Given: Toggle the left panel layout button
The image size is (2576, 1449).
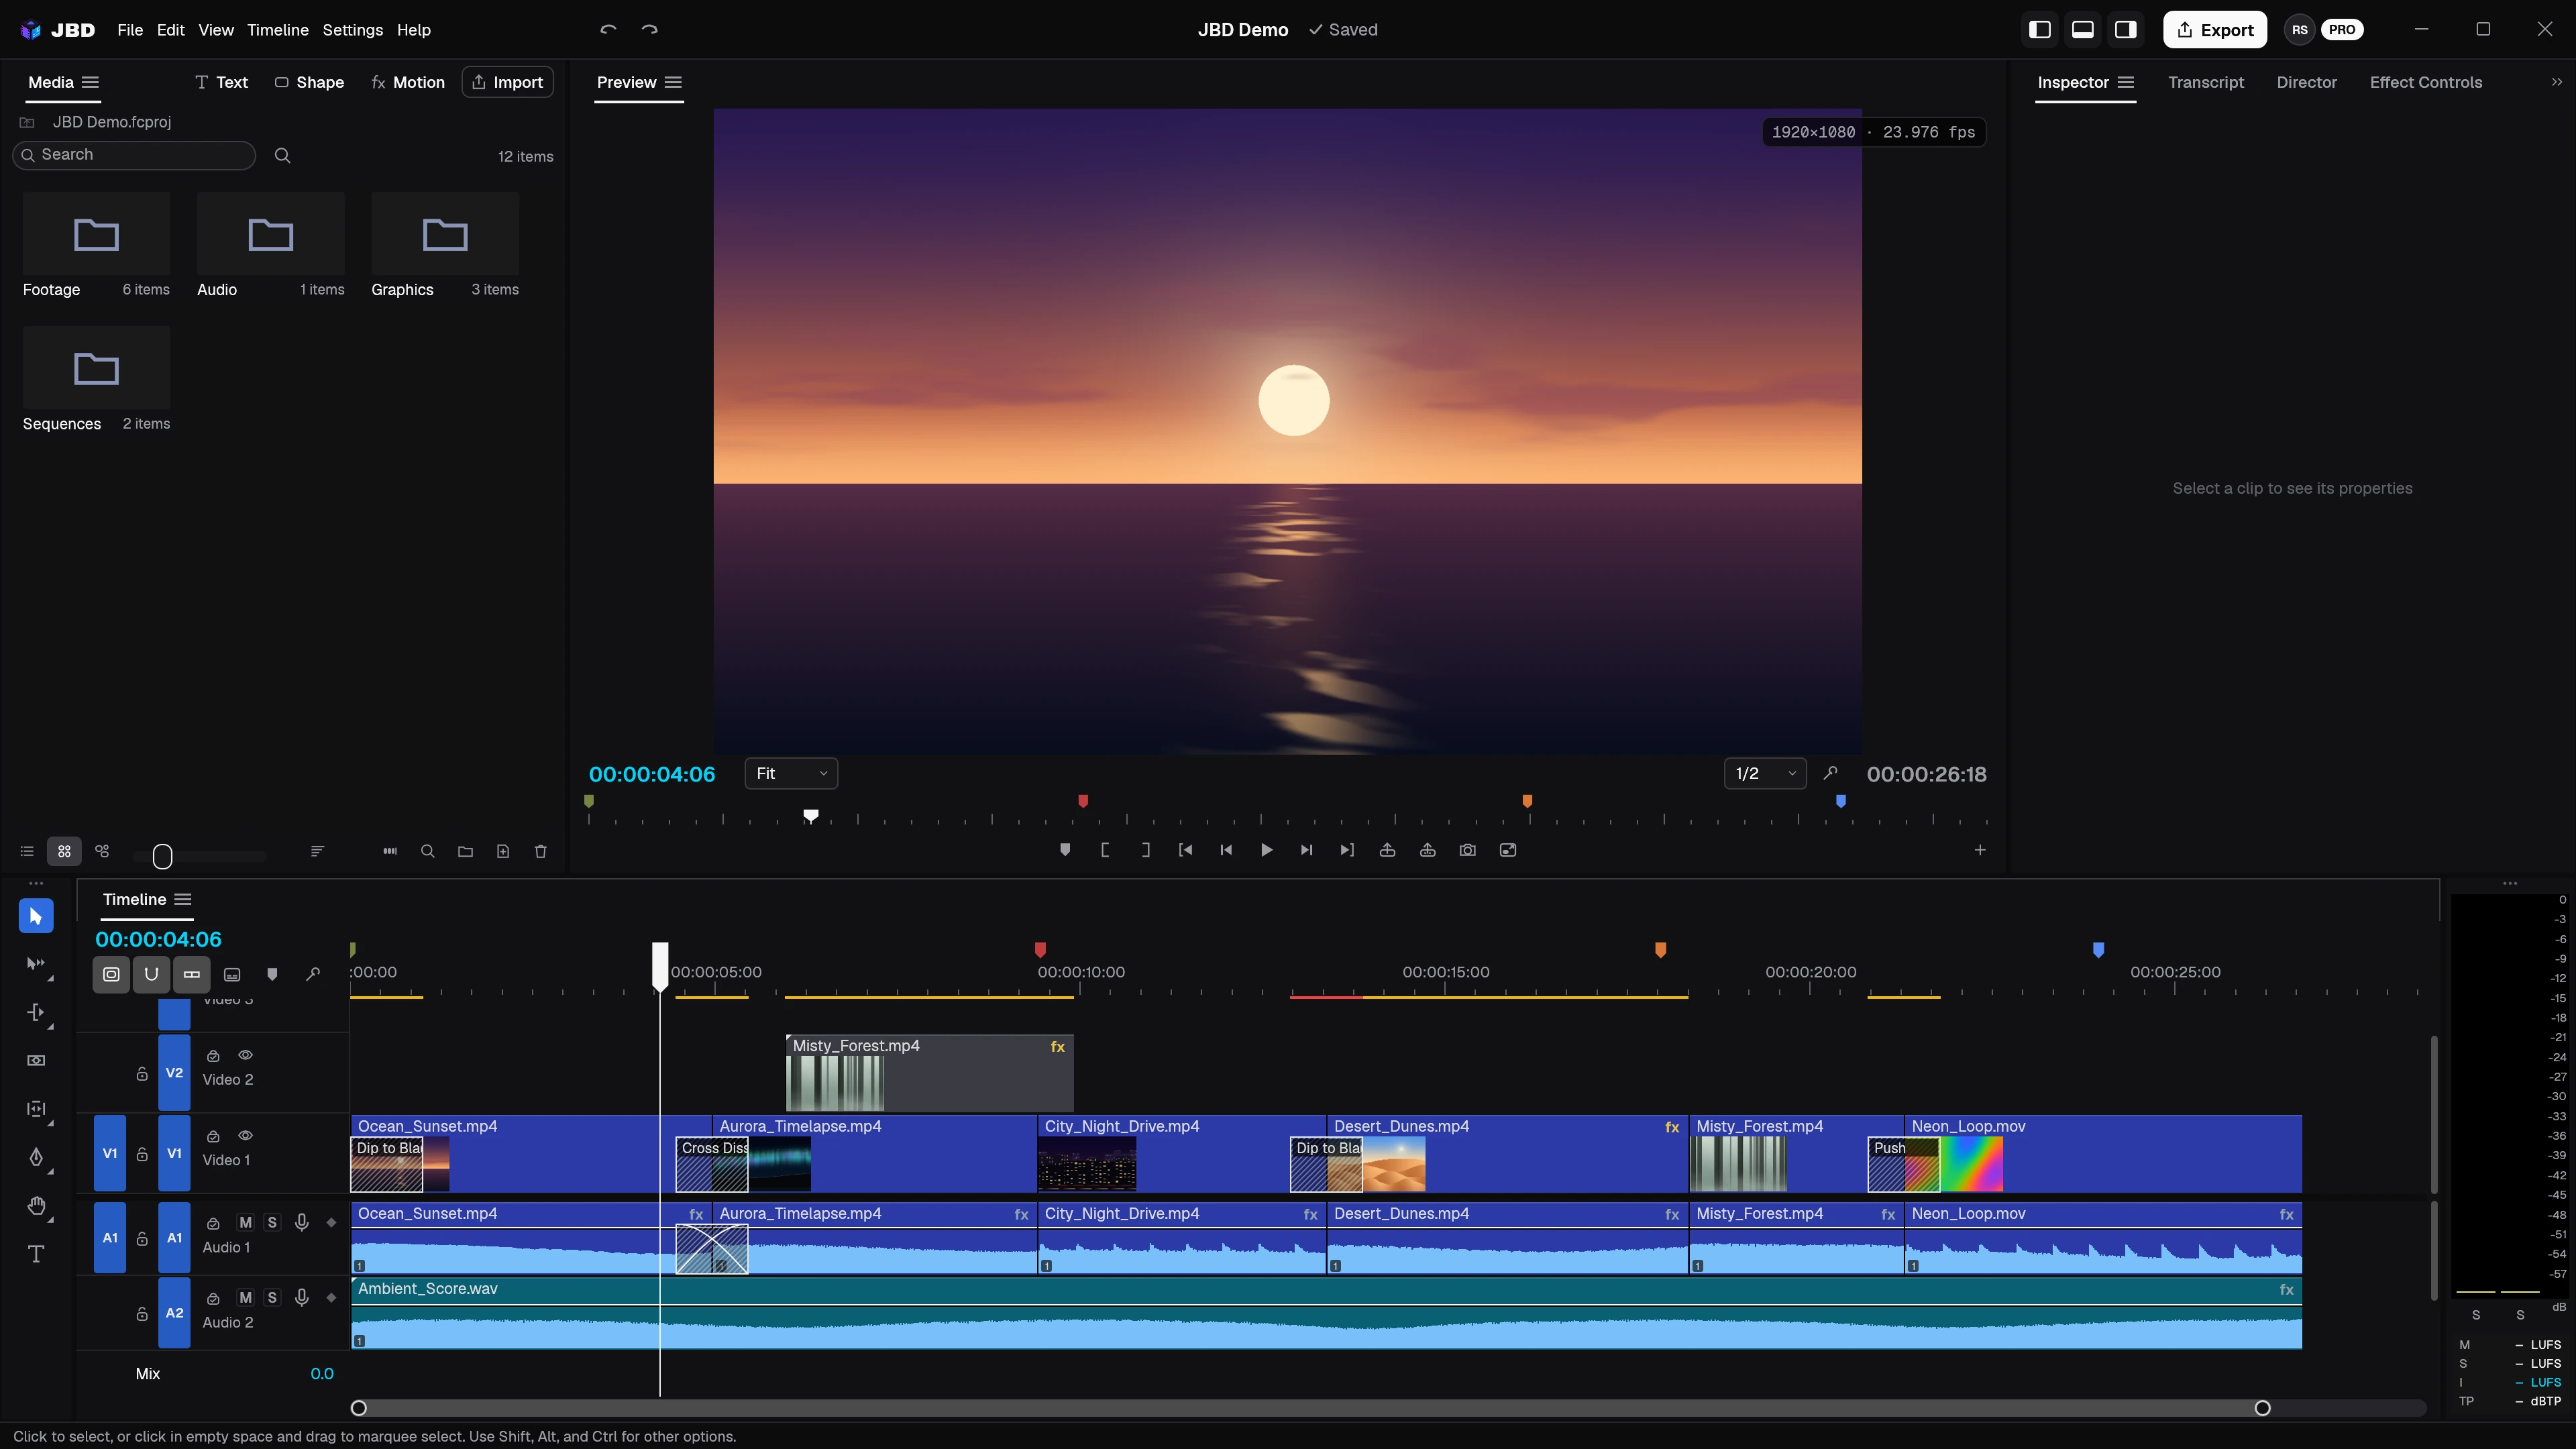Looking at the screenshot, I should 2040,30.
